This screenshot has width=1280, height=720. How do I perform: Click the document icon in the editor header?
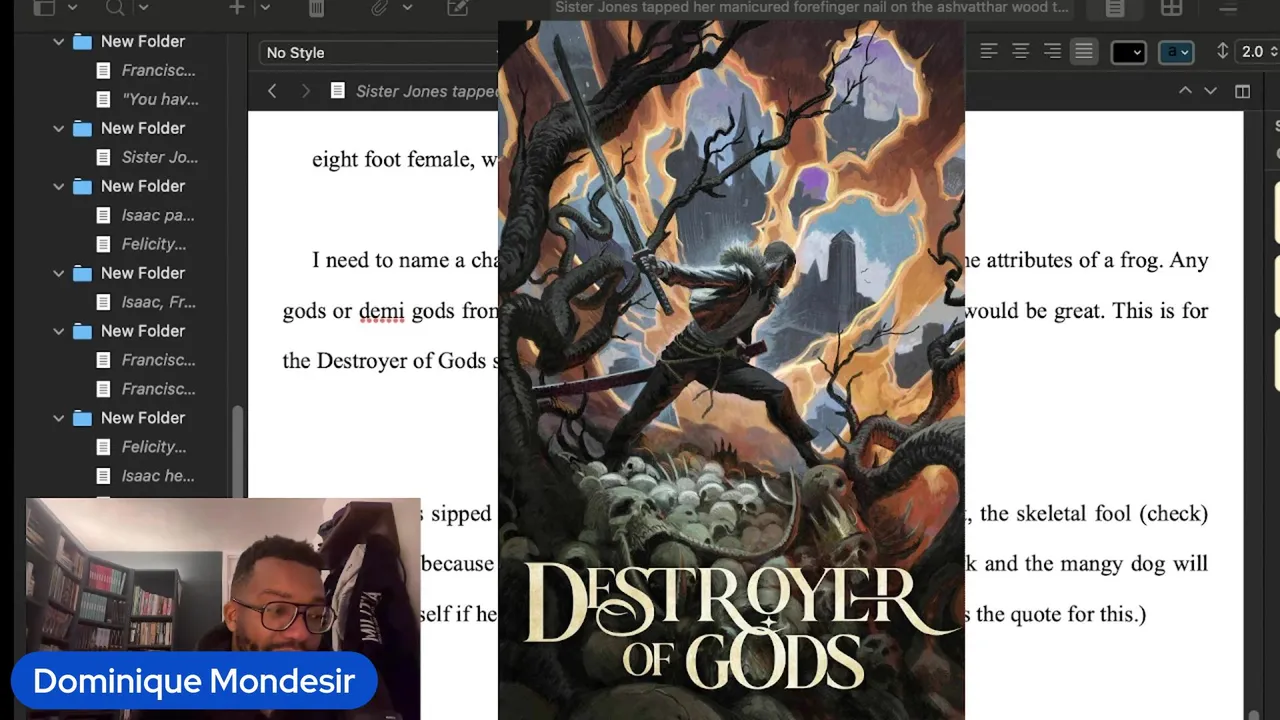click(x=338, y=91)
